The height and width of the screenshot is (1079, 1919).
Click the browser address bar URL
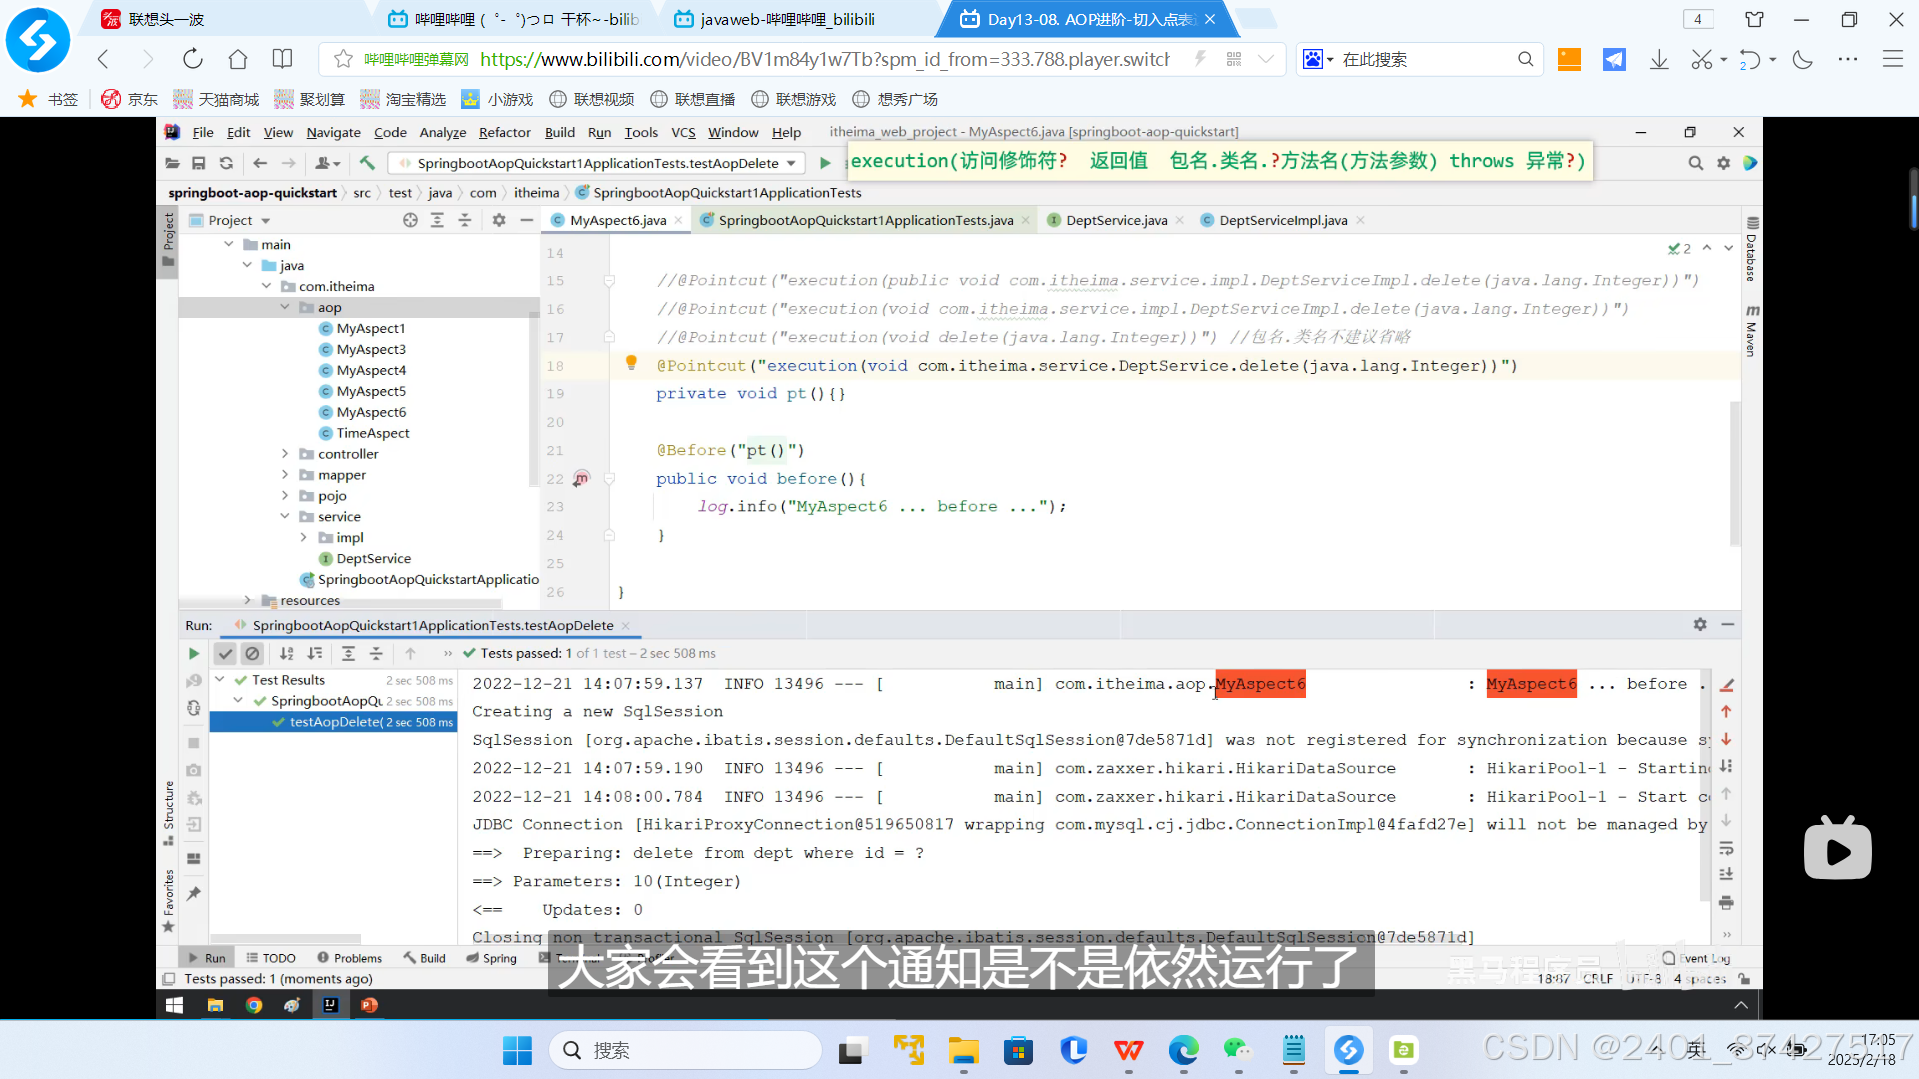coord(824,59)
